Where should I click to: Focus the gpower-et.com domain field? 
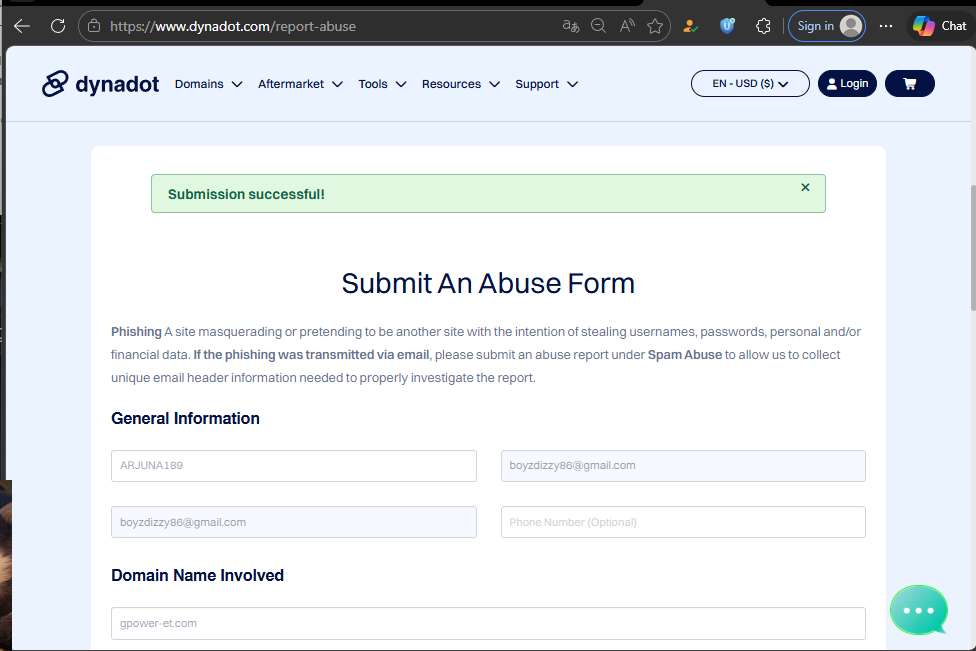tap(488, 624)
